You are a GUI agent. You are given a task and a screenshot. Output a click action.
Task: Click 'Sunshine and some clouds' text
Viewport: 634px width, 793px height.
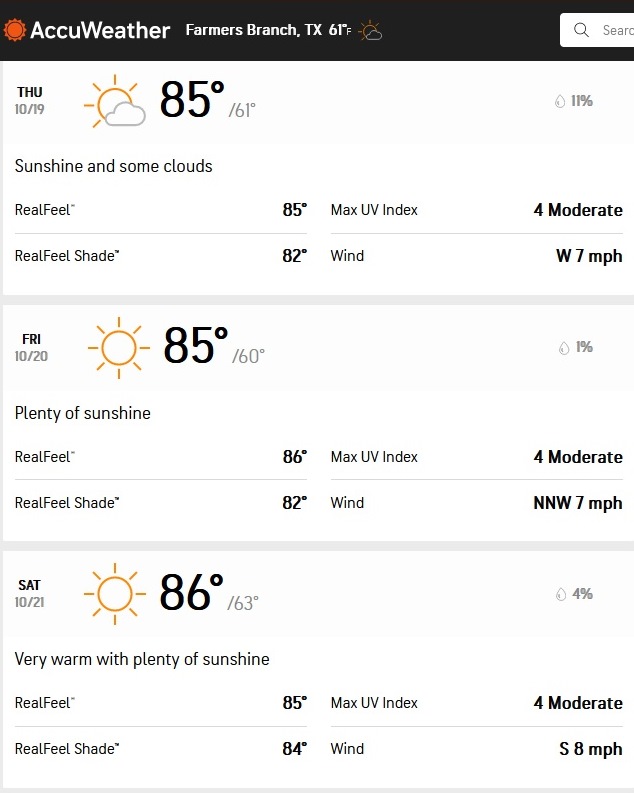click(x=113, y=166)
